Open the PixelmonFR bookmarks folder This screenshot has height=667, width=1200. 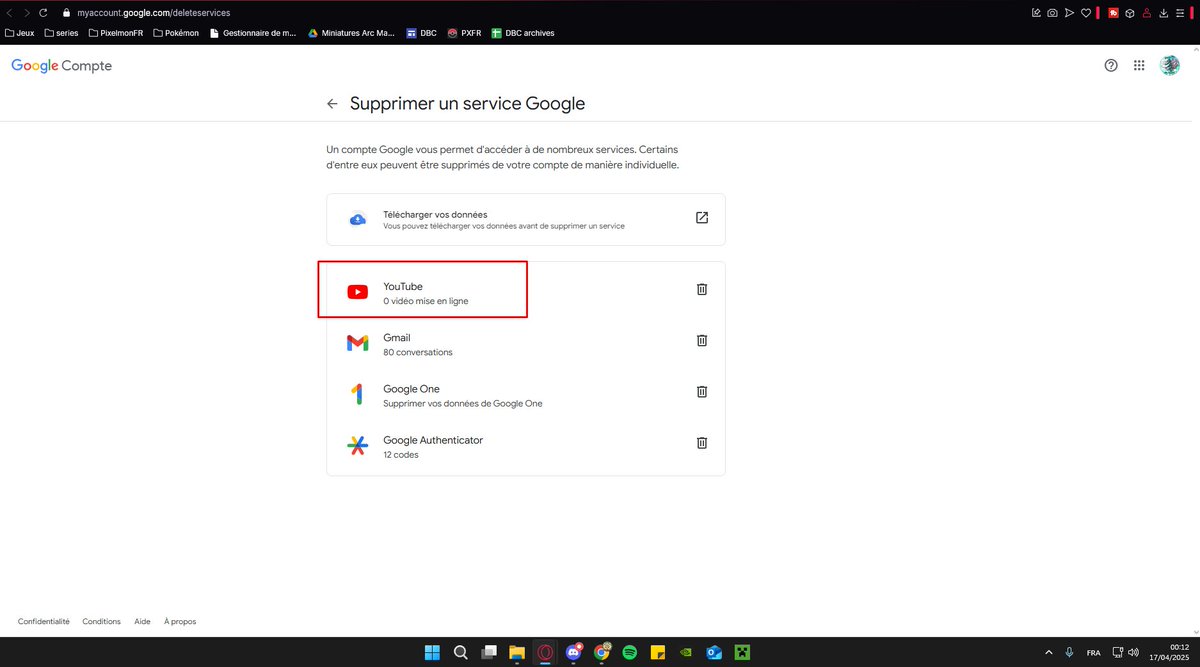(x=116, y=33)
